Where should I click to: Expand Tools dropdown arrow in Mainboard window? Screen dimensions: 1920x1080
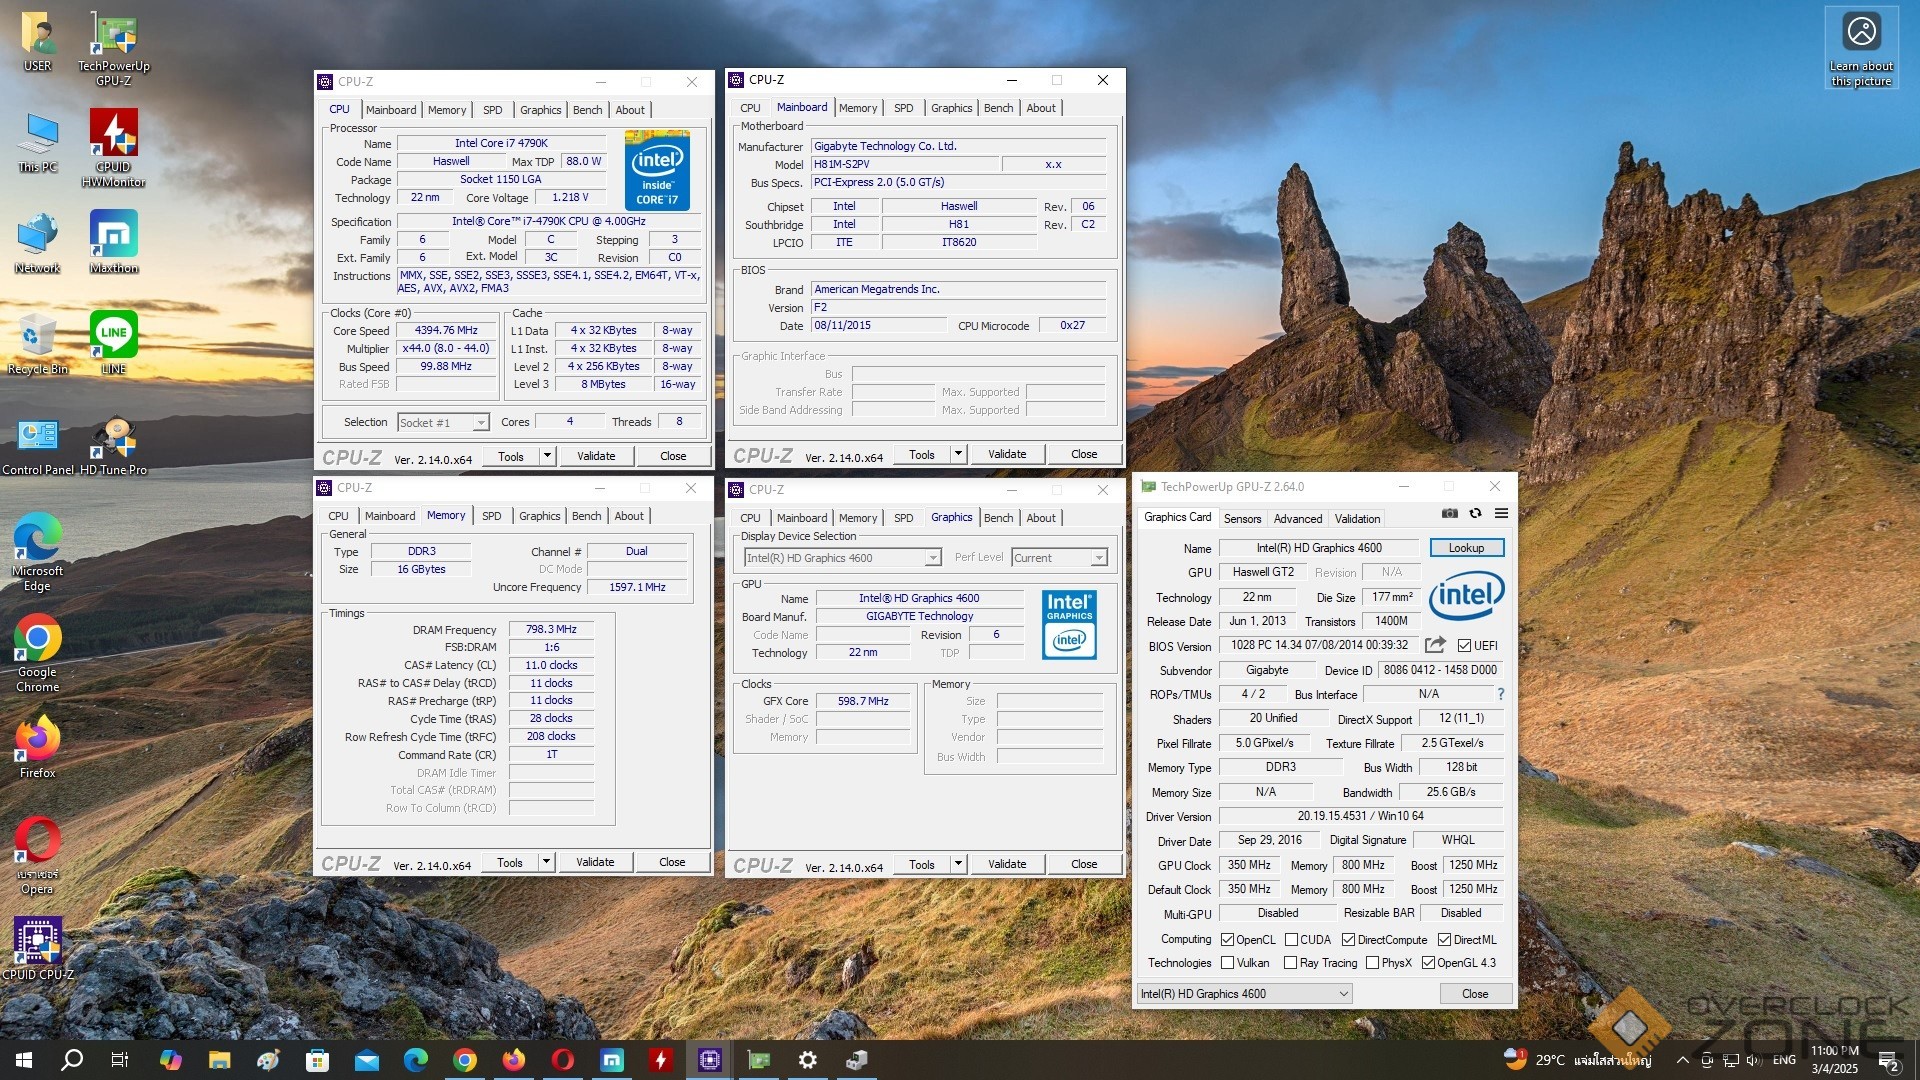958,454
